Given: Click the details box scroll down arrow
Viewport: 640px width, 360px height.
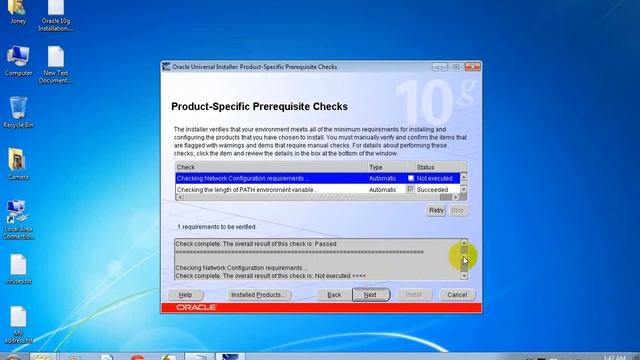Looking at the screenshot, I should coord(464,276).
